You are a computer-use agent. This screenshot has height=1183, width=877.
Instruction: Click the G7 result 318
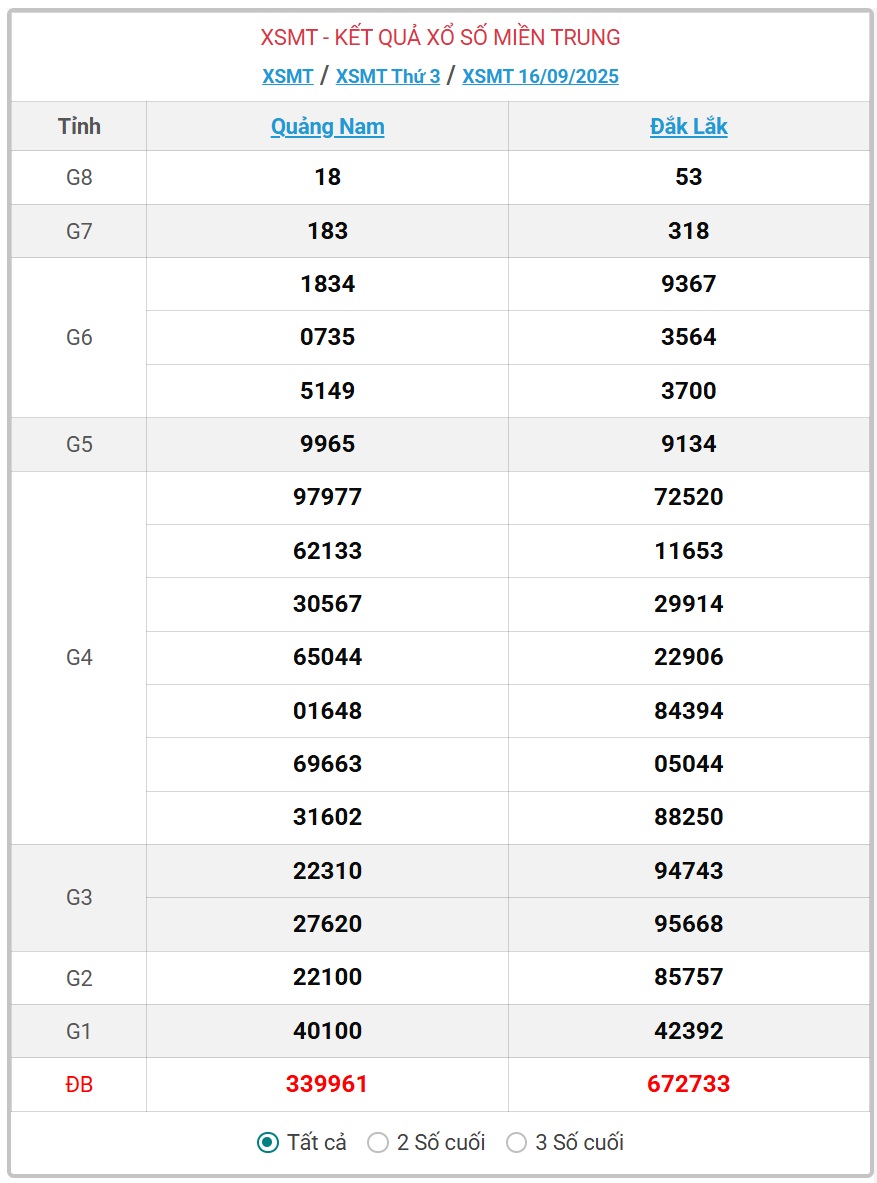click(688, 230)
